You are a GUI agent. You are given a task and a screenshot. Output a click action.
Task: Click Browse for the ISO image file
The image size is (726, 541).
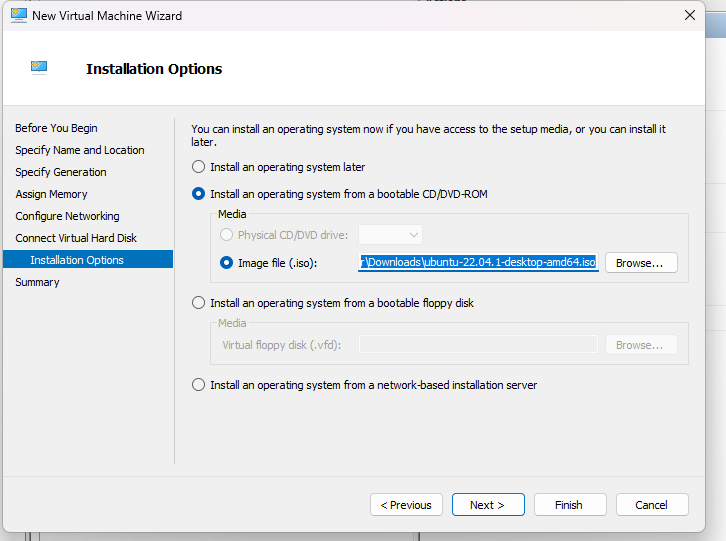click(640, 263)
